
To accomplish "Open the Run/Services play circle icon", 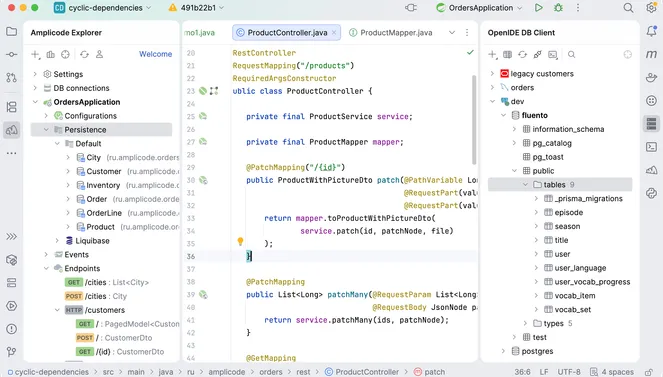I will pyautogui.click(x=11, y=306).
